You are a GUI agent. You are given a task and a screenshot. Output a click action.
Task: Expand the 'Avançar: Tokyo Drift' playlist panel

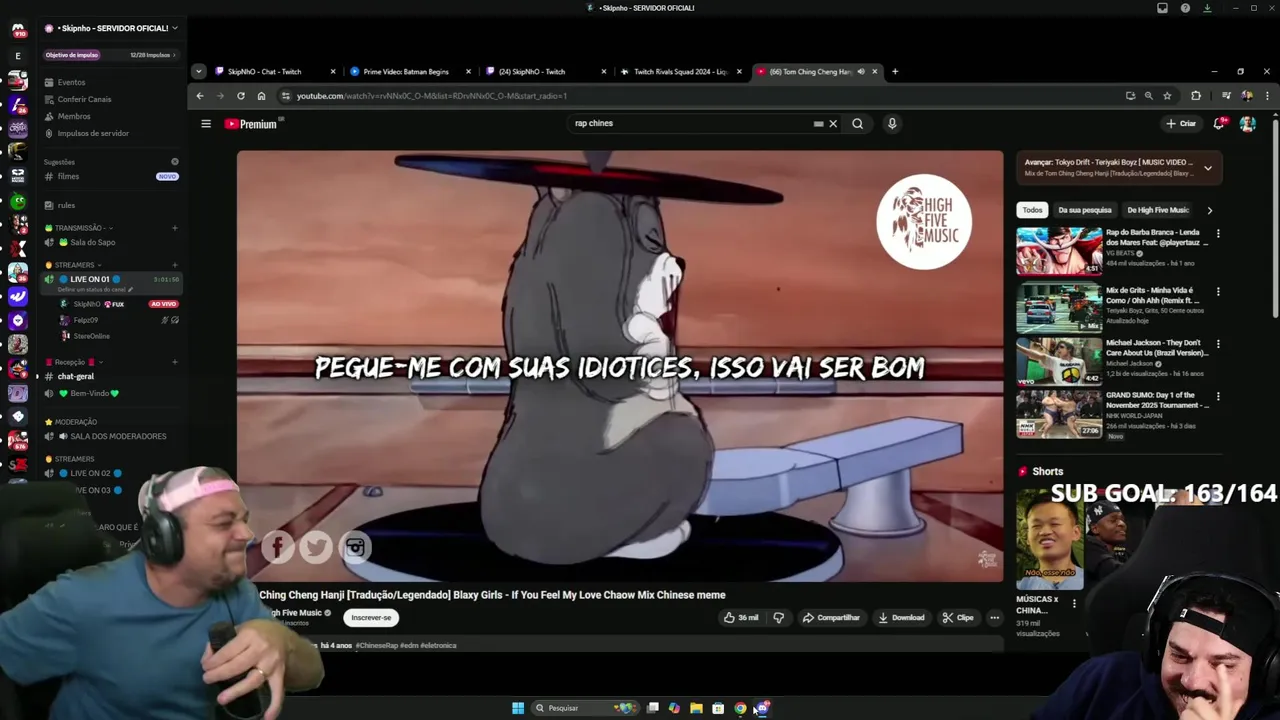pyautogui.click(x=1208, y=168)
